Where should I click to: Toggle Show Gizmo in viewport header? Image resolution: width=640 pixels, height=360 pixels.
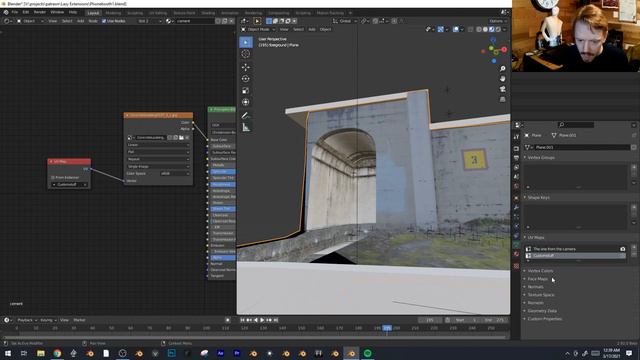pyautogui.click(x=441, y=29)
